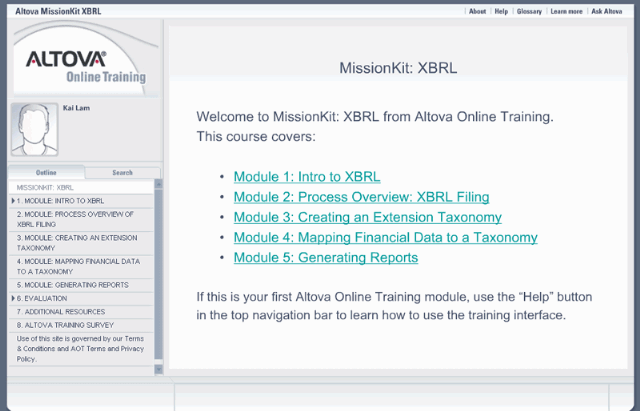Click Learn more in top navigation
Image resolution: width=640 pixels, height=411 pixels.
tap(566, 11)
